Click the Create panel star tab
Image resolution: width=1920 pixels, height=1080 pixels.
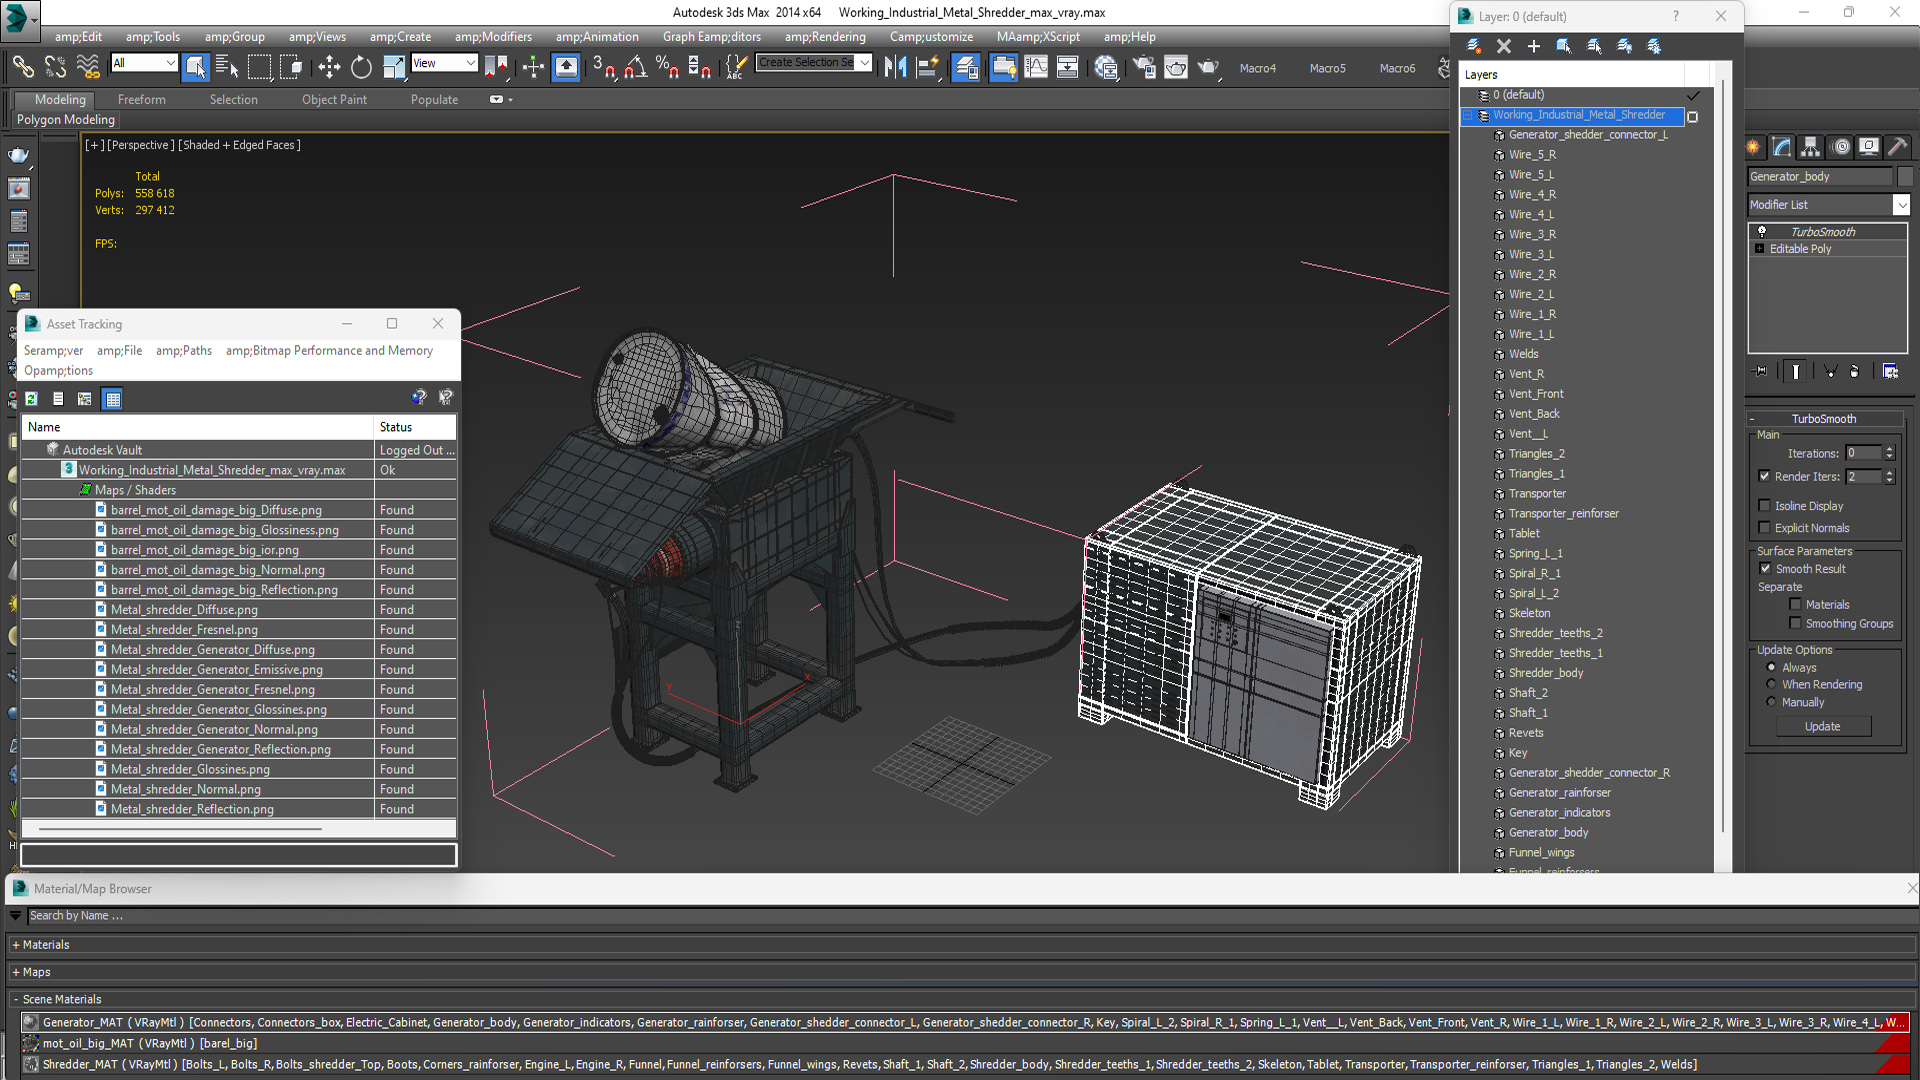(1754, 147)
